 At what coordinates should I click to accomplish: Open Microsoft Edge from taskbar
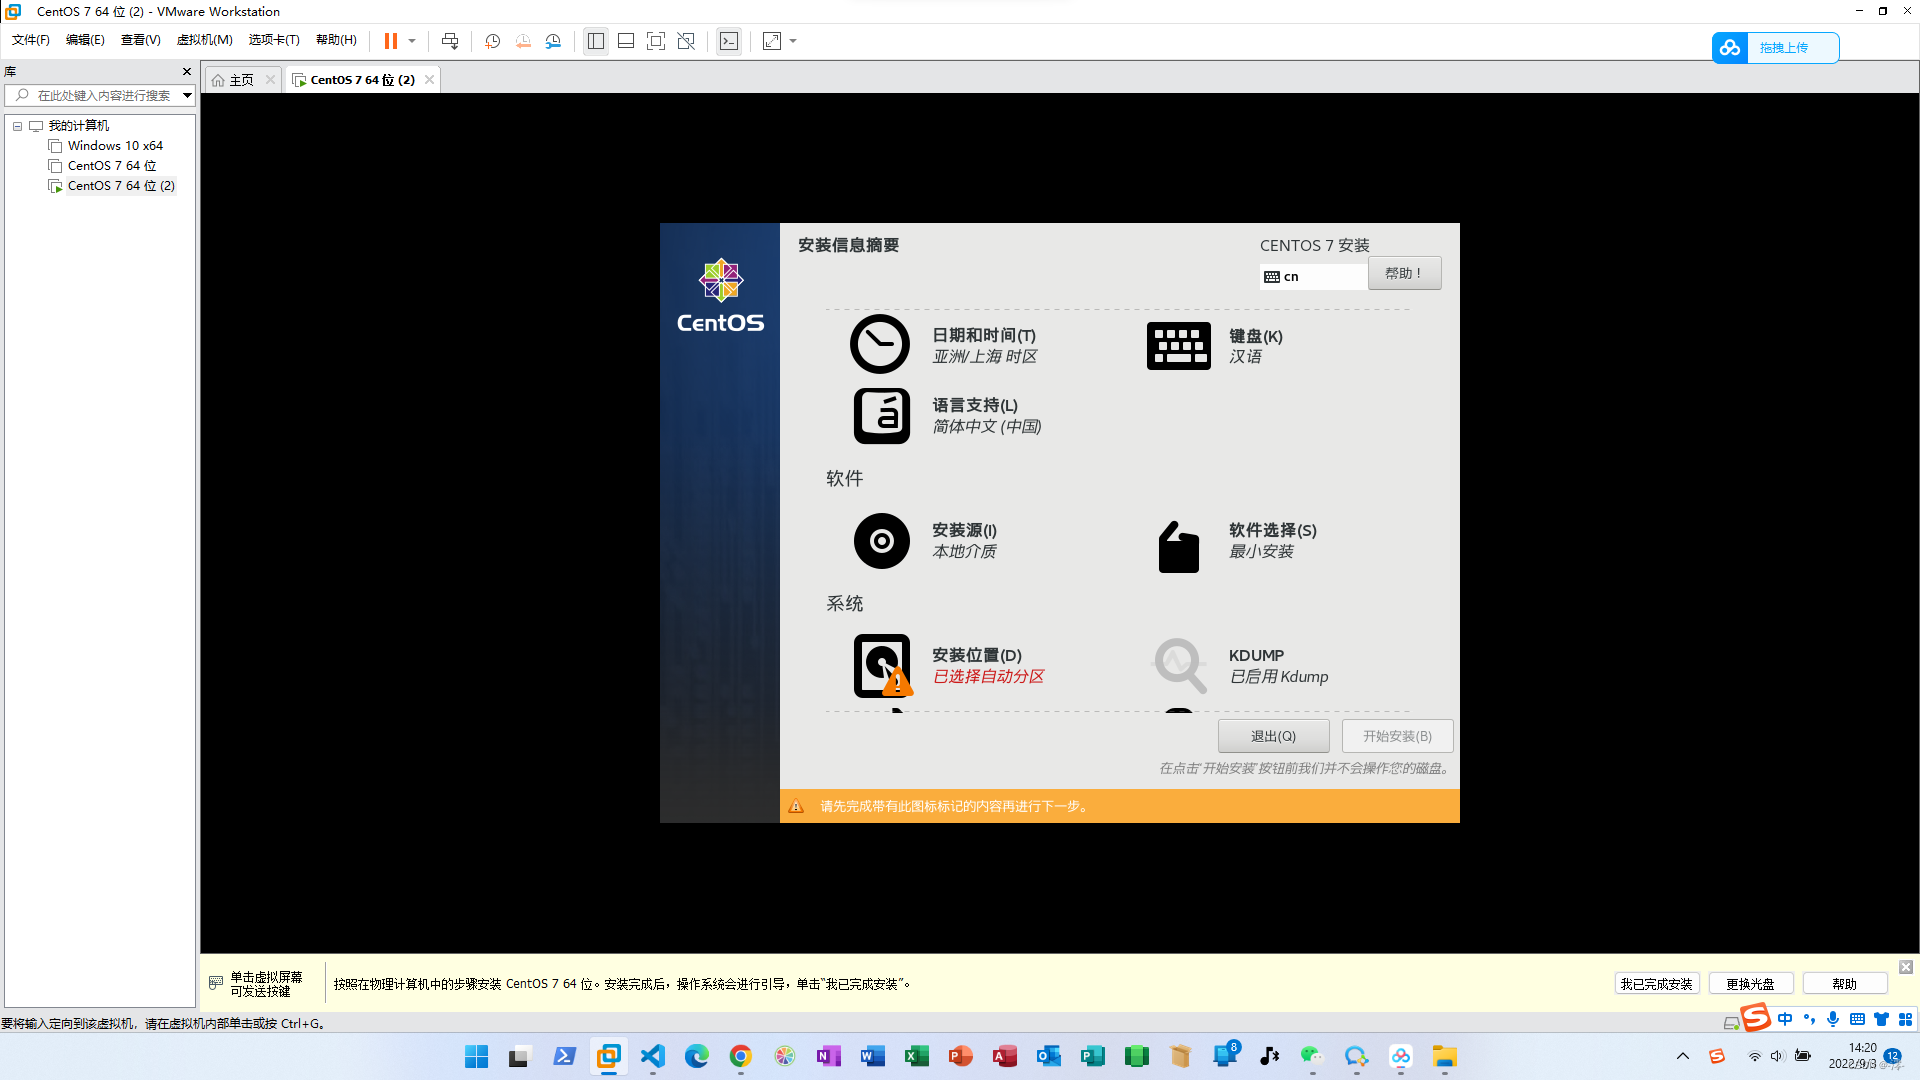tap(697, 1057)
